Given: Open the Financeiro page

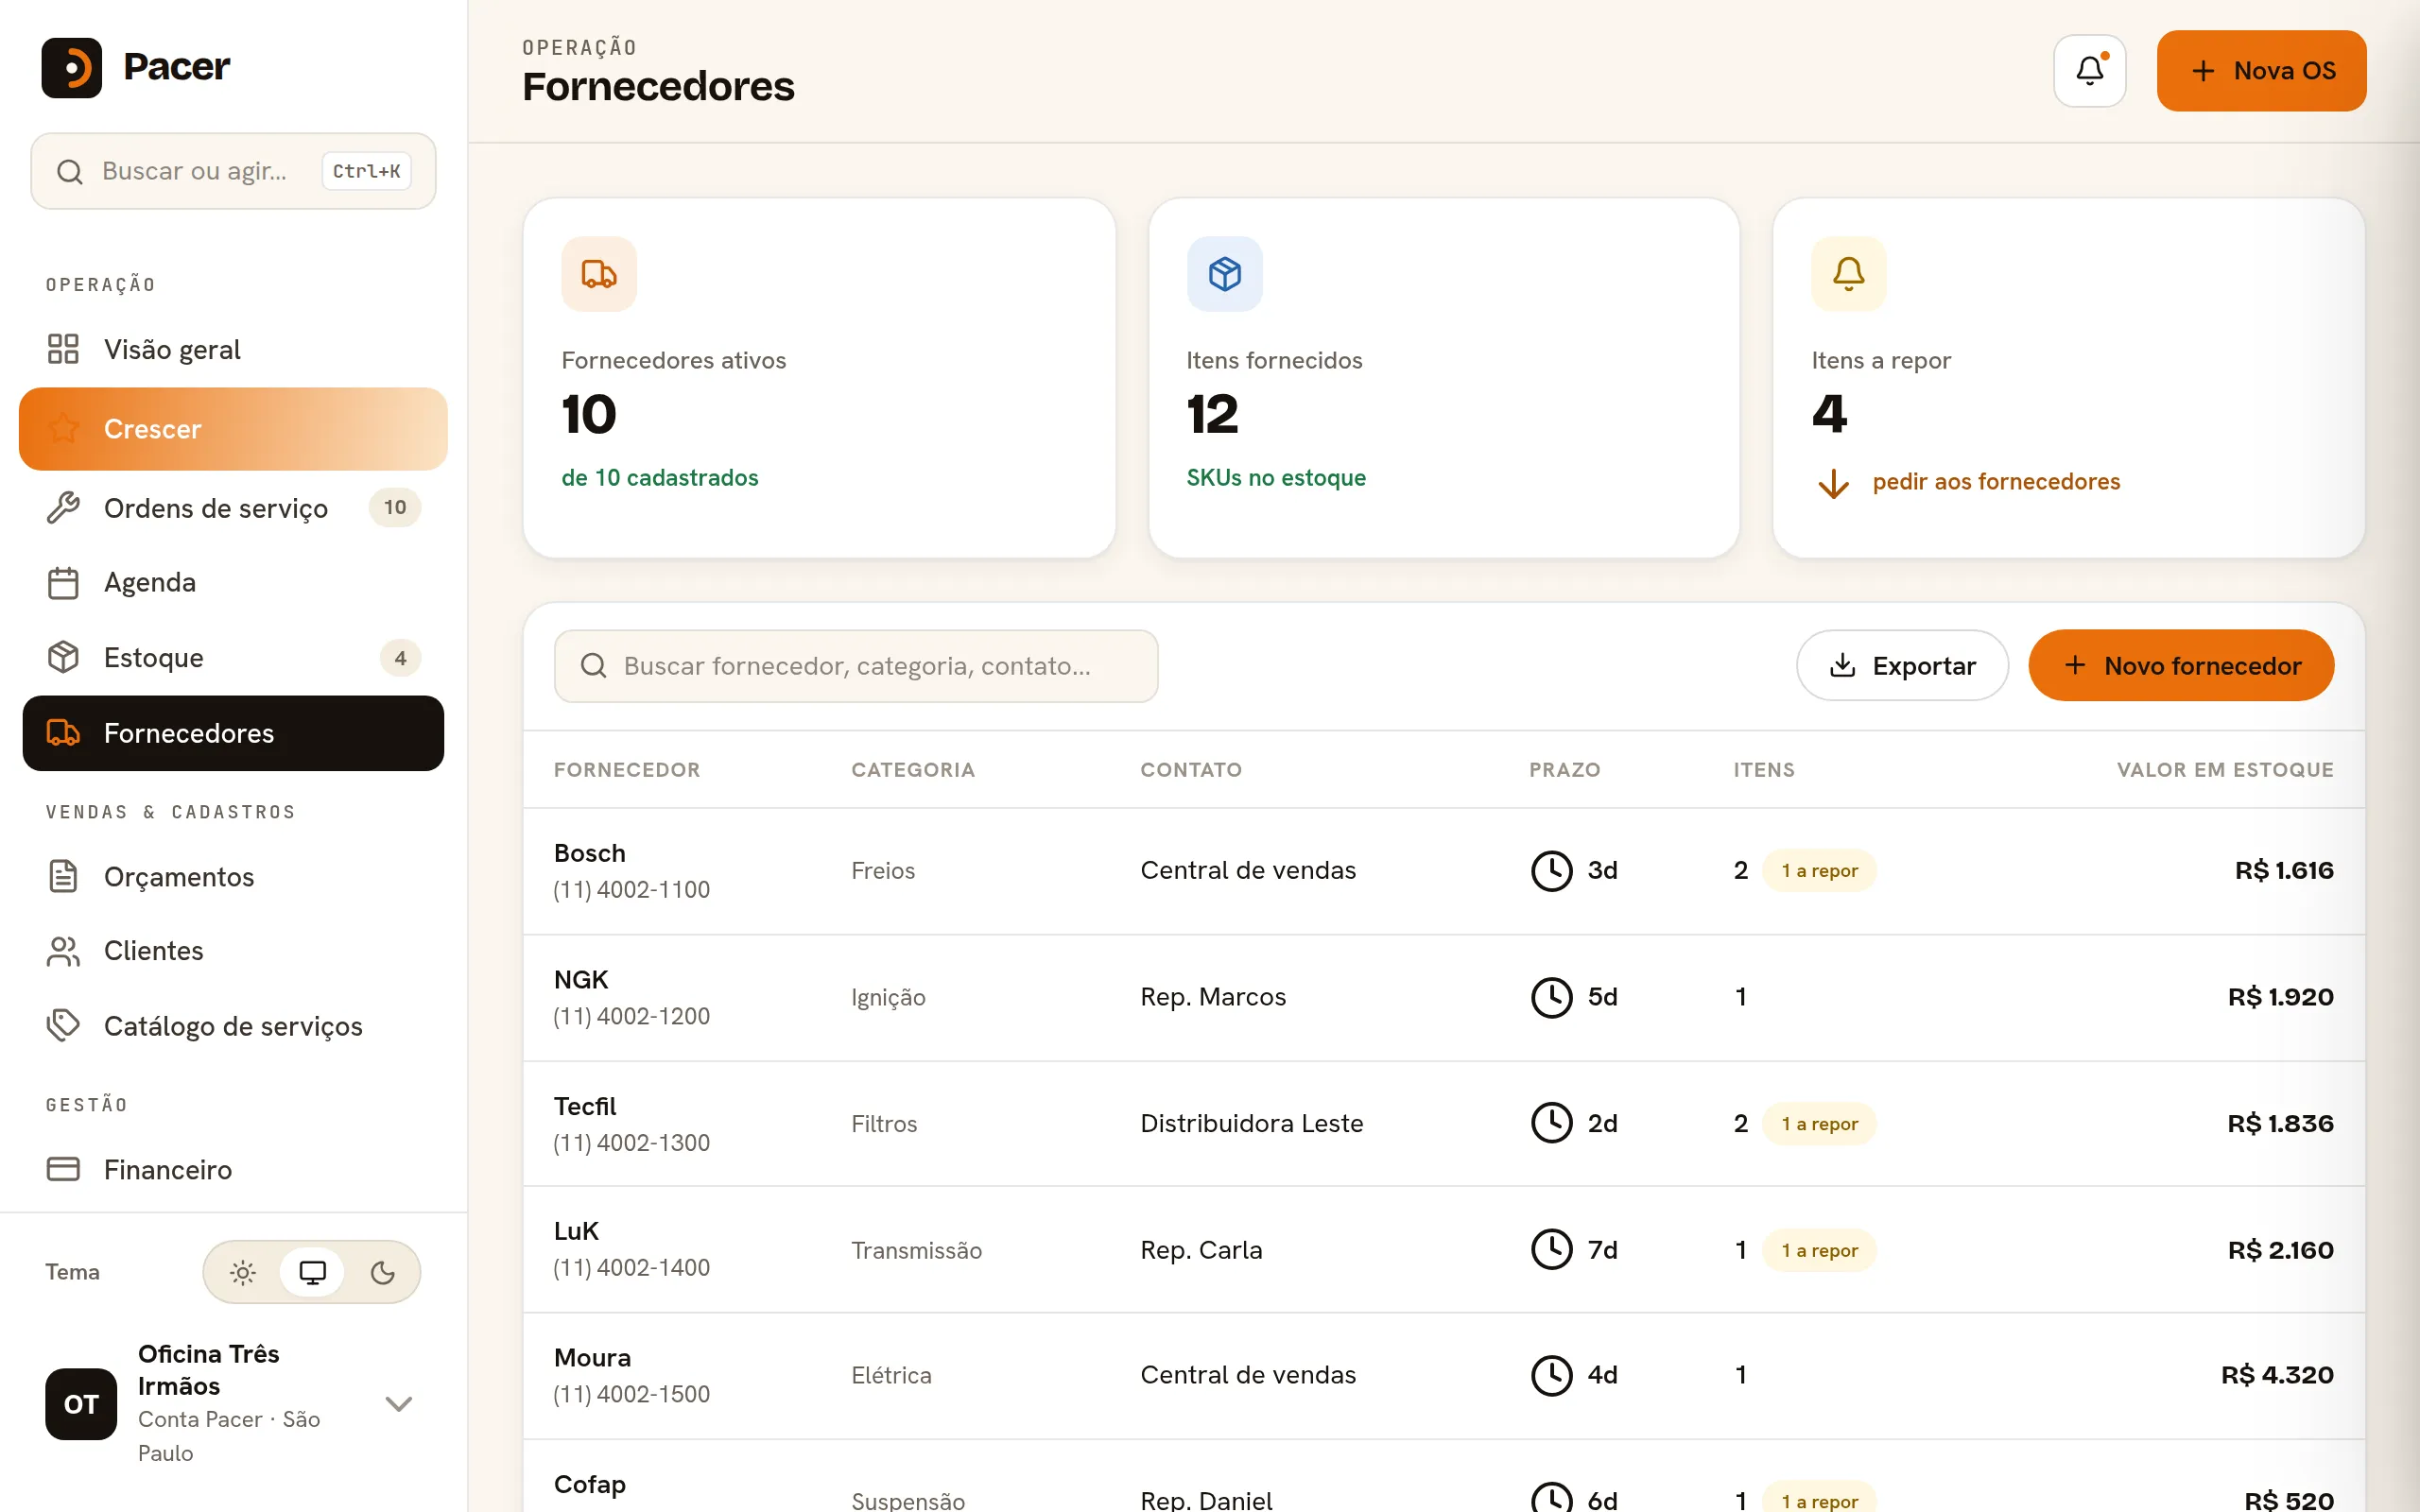Looking at the screenshot, I should (233, 1169).
